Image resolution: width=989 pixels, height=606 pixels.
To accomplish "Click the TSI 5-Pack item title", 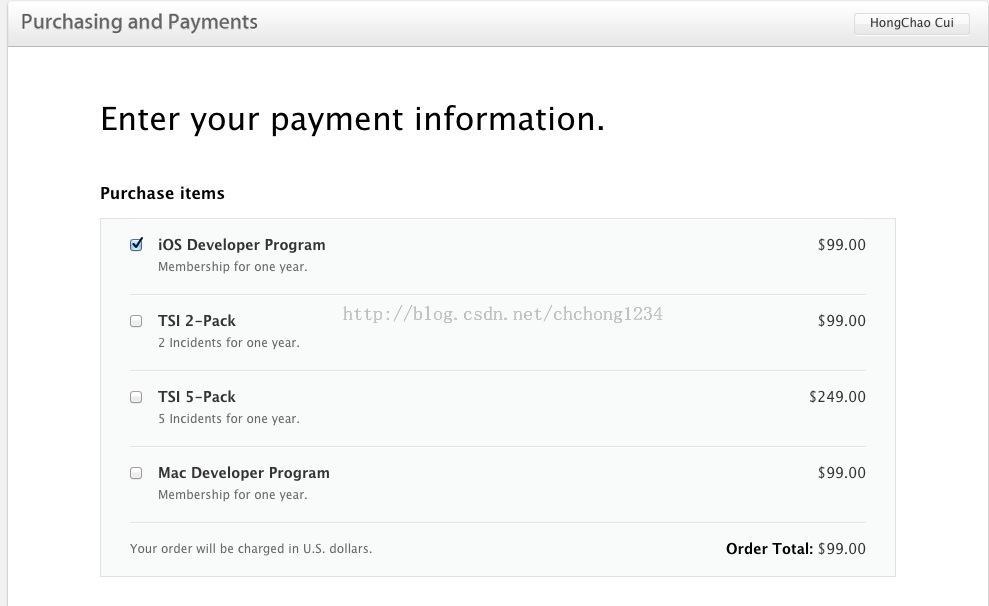I will [x=197, y=397].
